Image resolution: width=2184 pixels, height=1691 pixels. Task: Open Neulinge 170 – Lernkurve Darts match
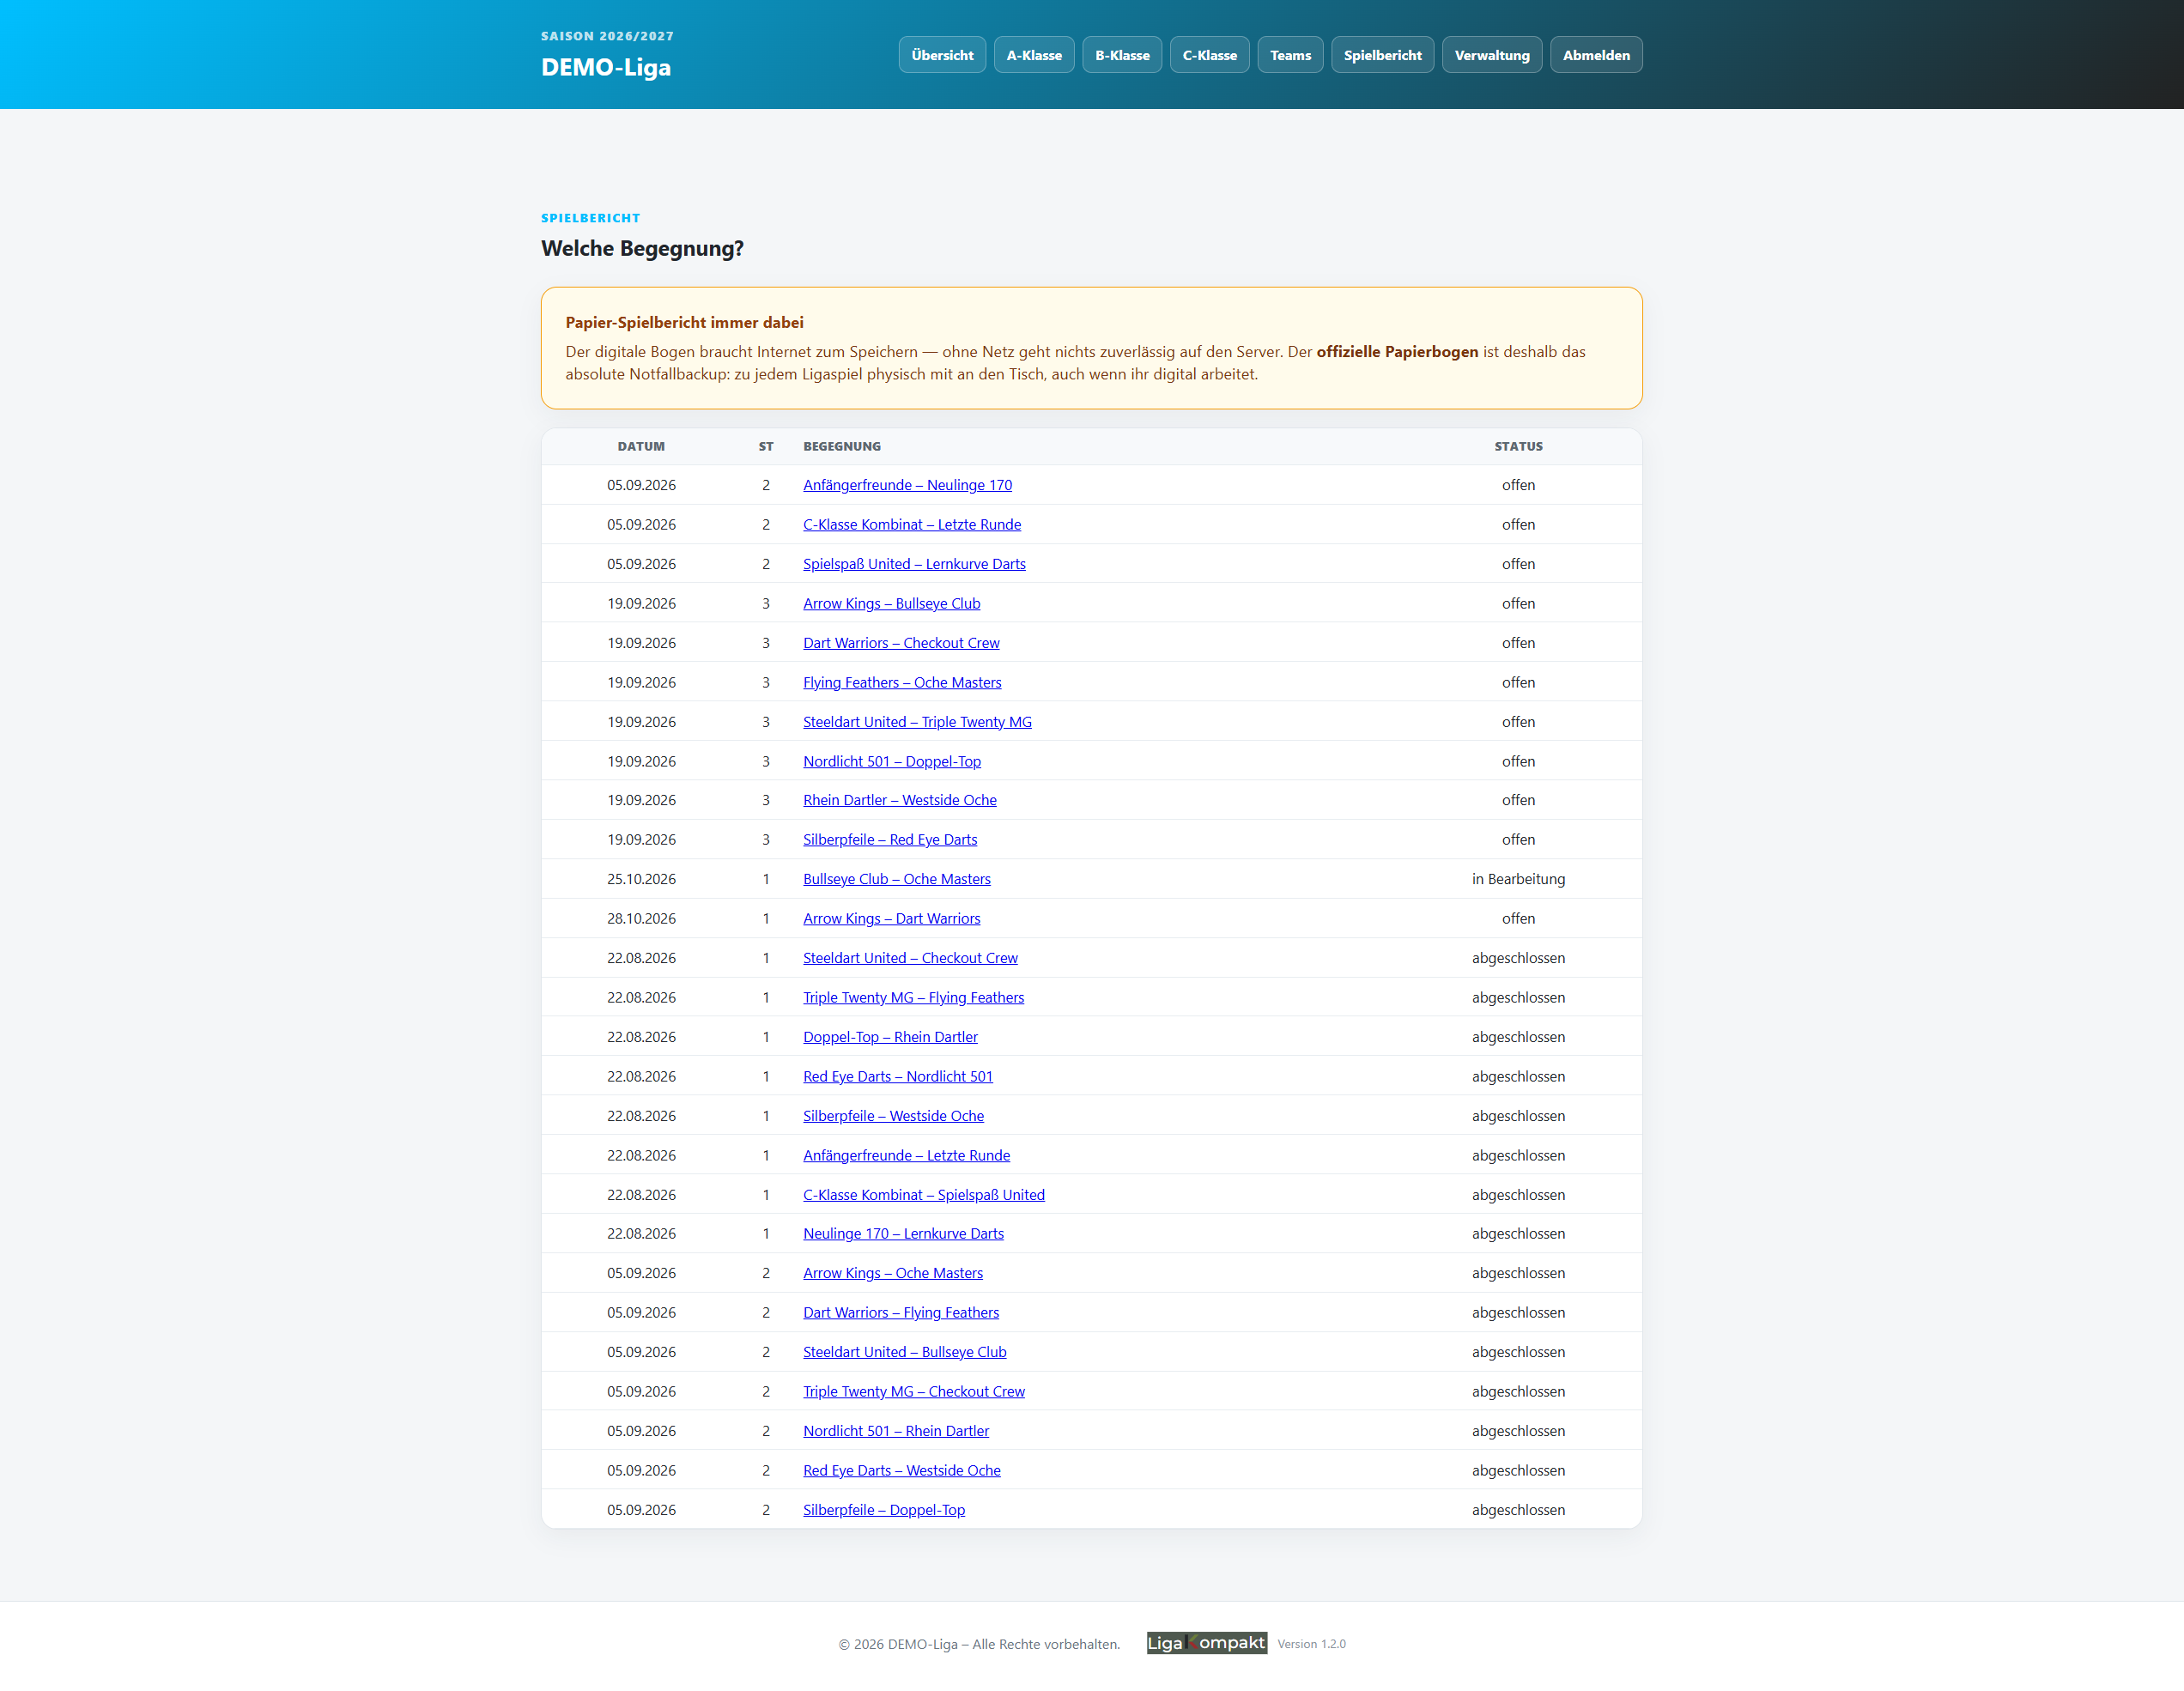(x=903, y=1234)
